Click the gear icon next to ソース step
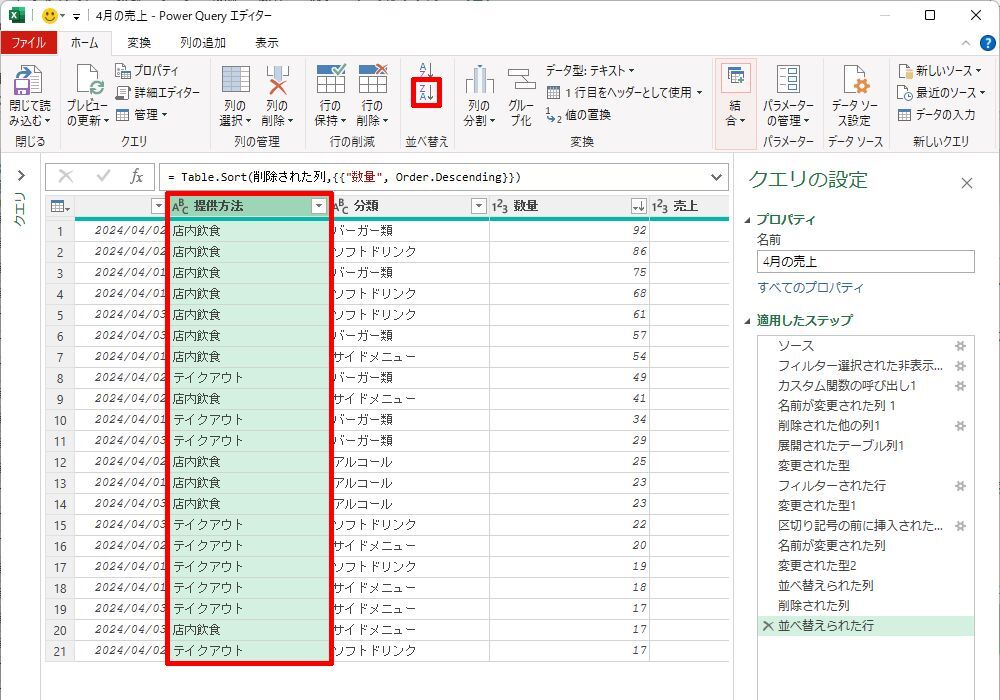This screenshot has width=1000, height=700. tap(960, 346)
